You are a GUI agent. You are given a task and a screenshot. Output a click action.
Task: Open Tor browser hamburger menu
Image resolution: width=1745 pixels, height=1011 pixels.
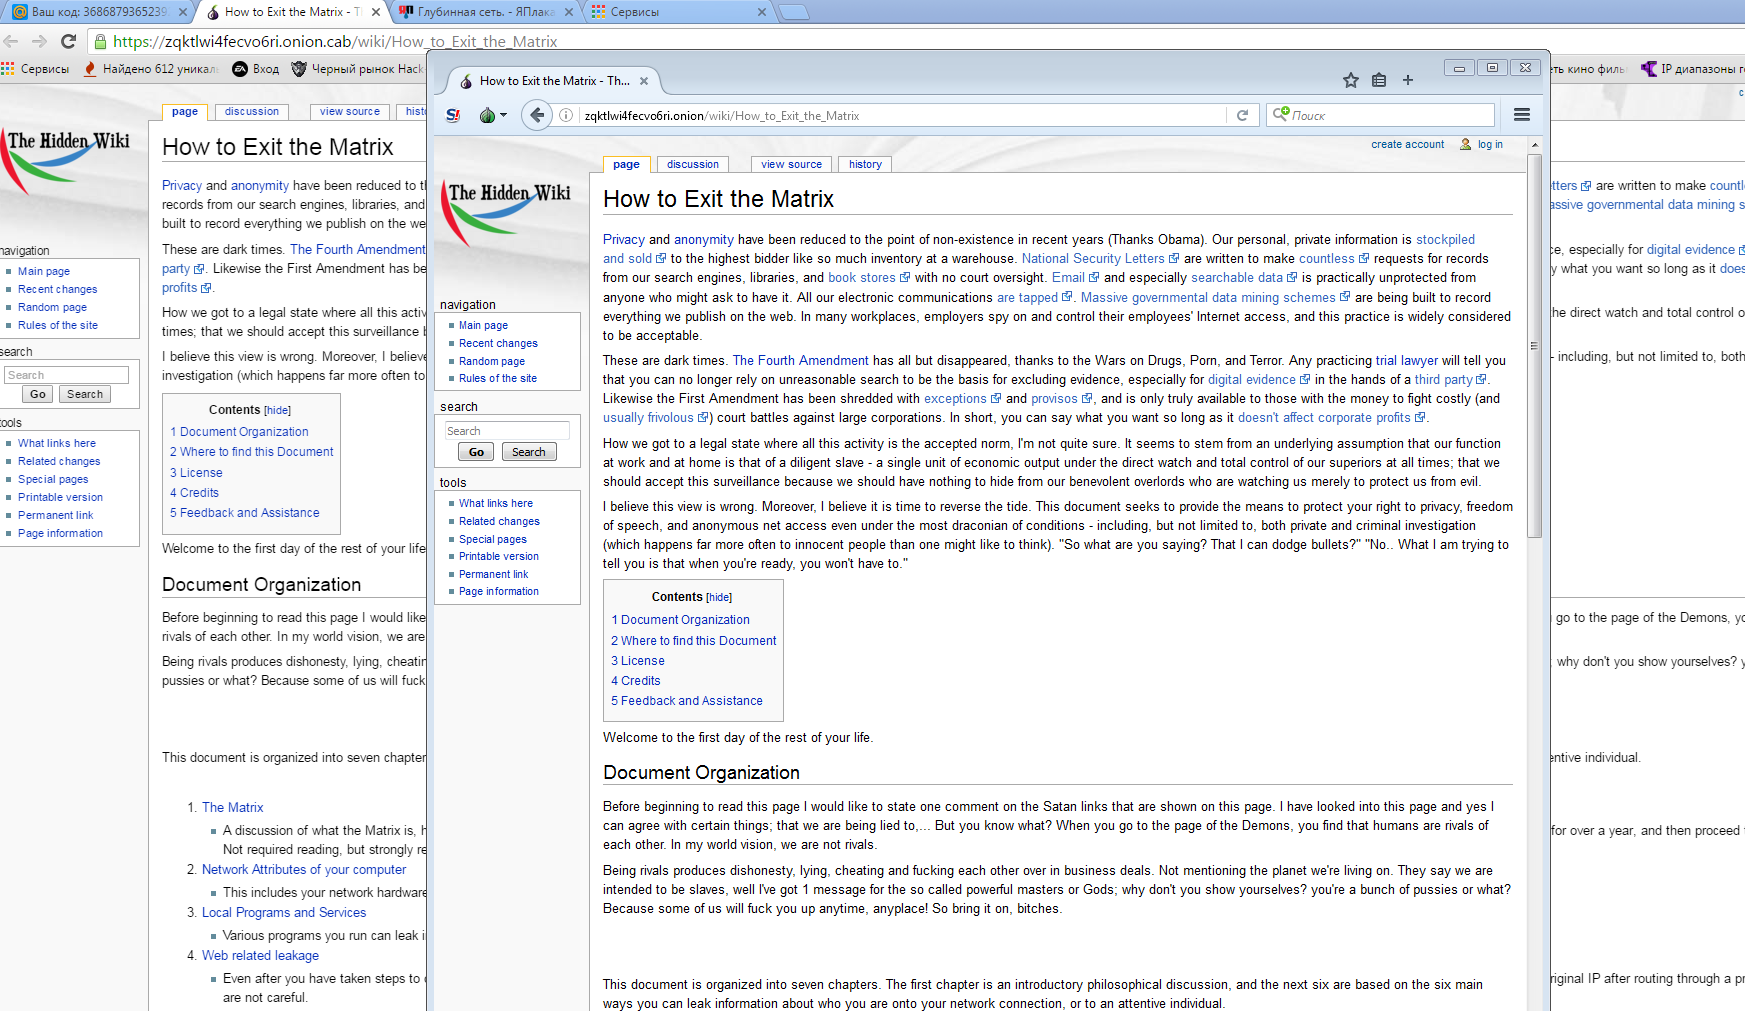click(1522, 115)
